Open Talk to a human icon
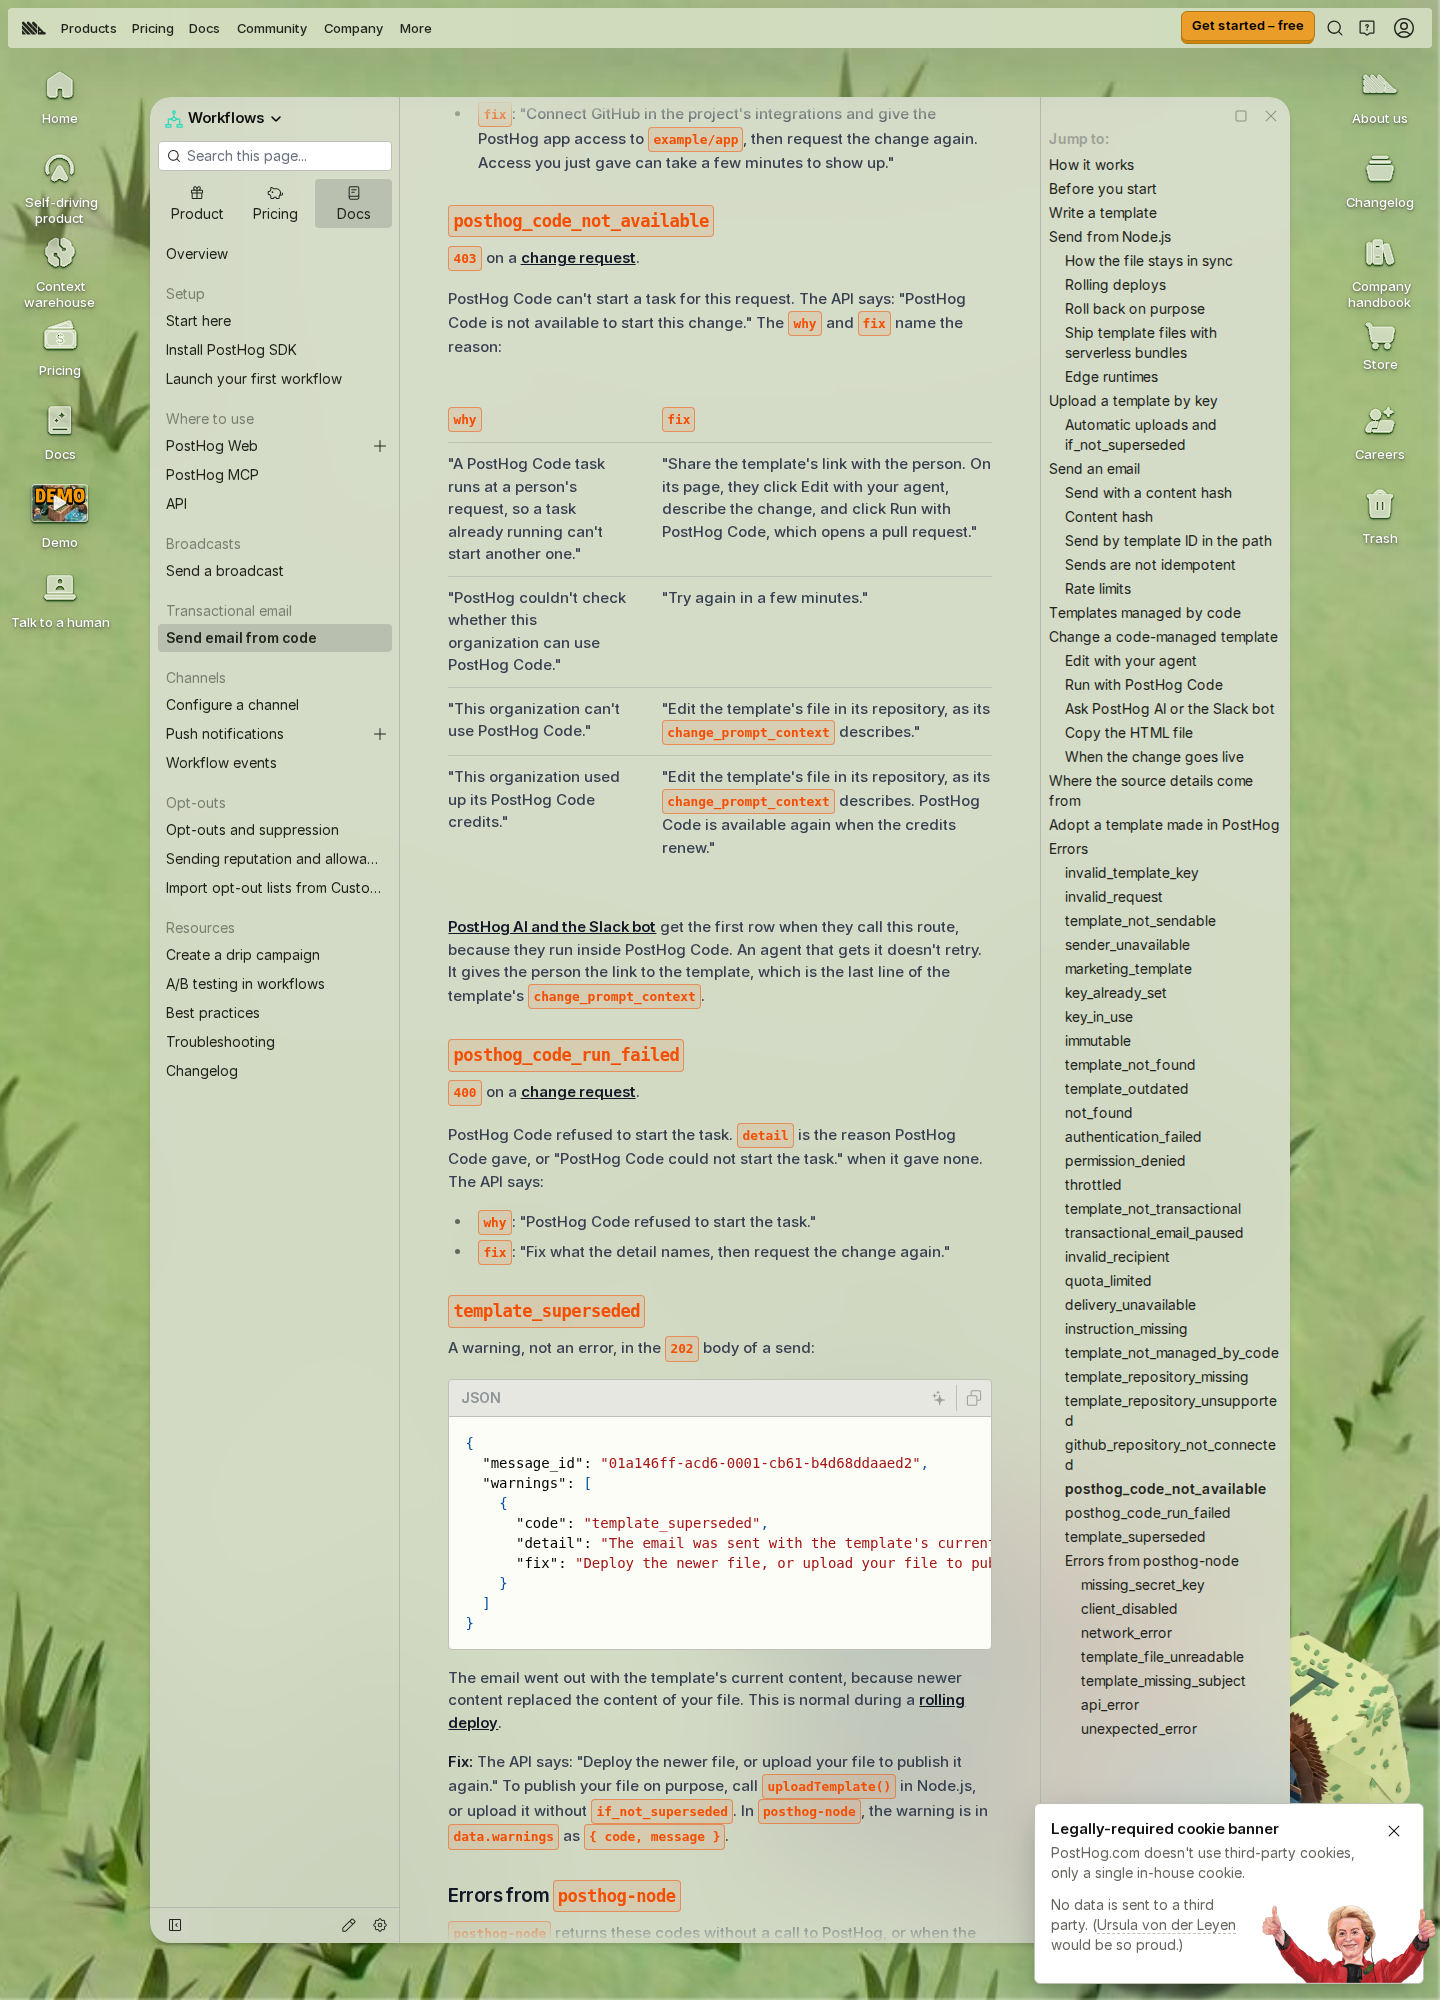This screenshot has width=1440, height=2000. (x=60, y=601)
